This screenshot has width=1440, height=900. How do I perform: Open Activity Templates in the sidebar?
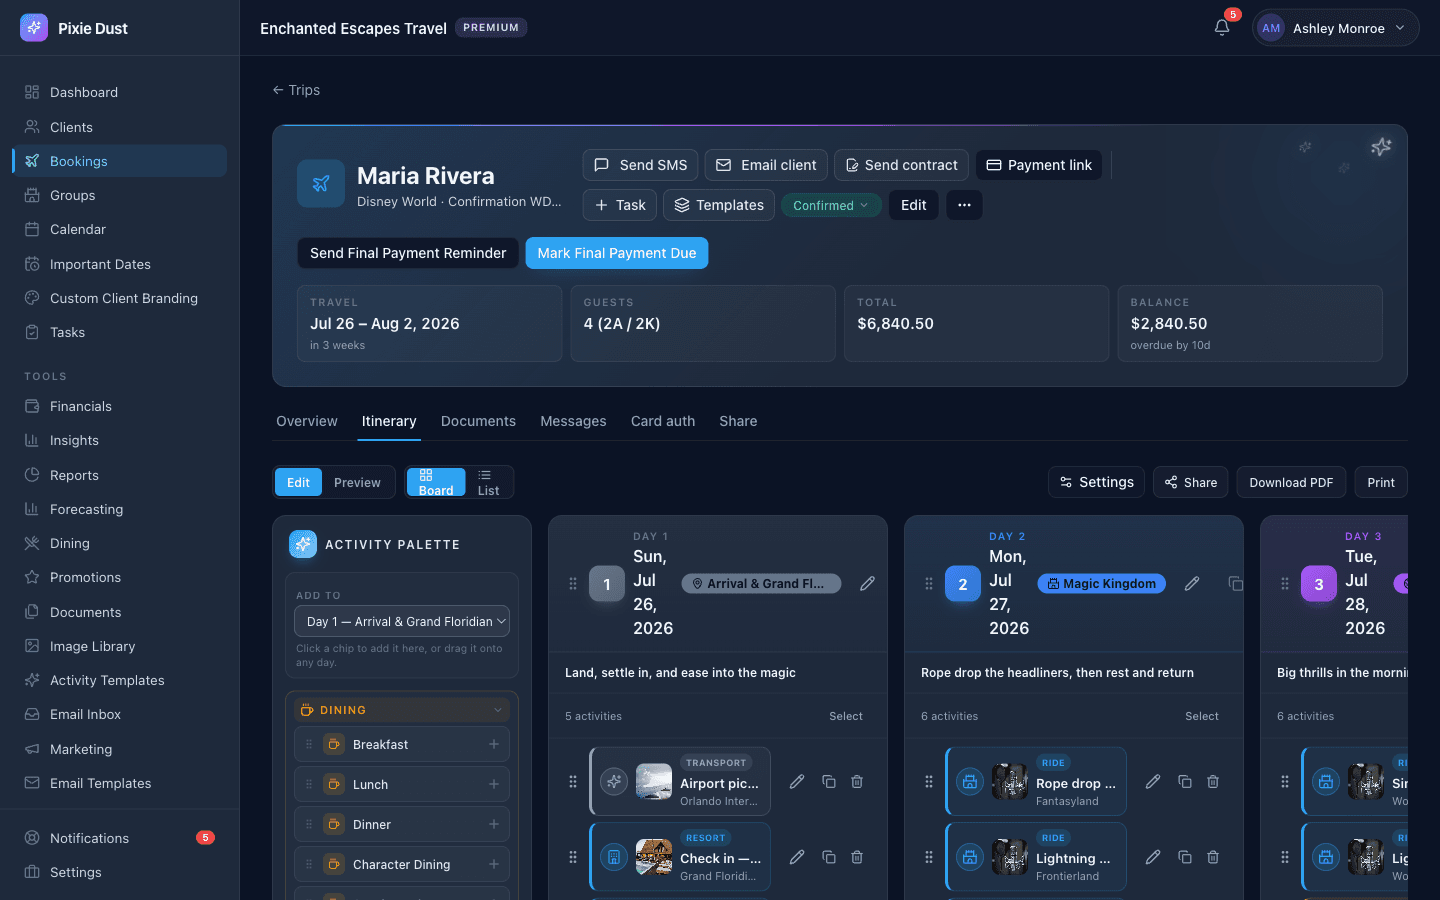[x=119, y=680]
